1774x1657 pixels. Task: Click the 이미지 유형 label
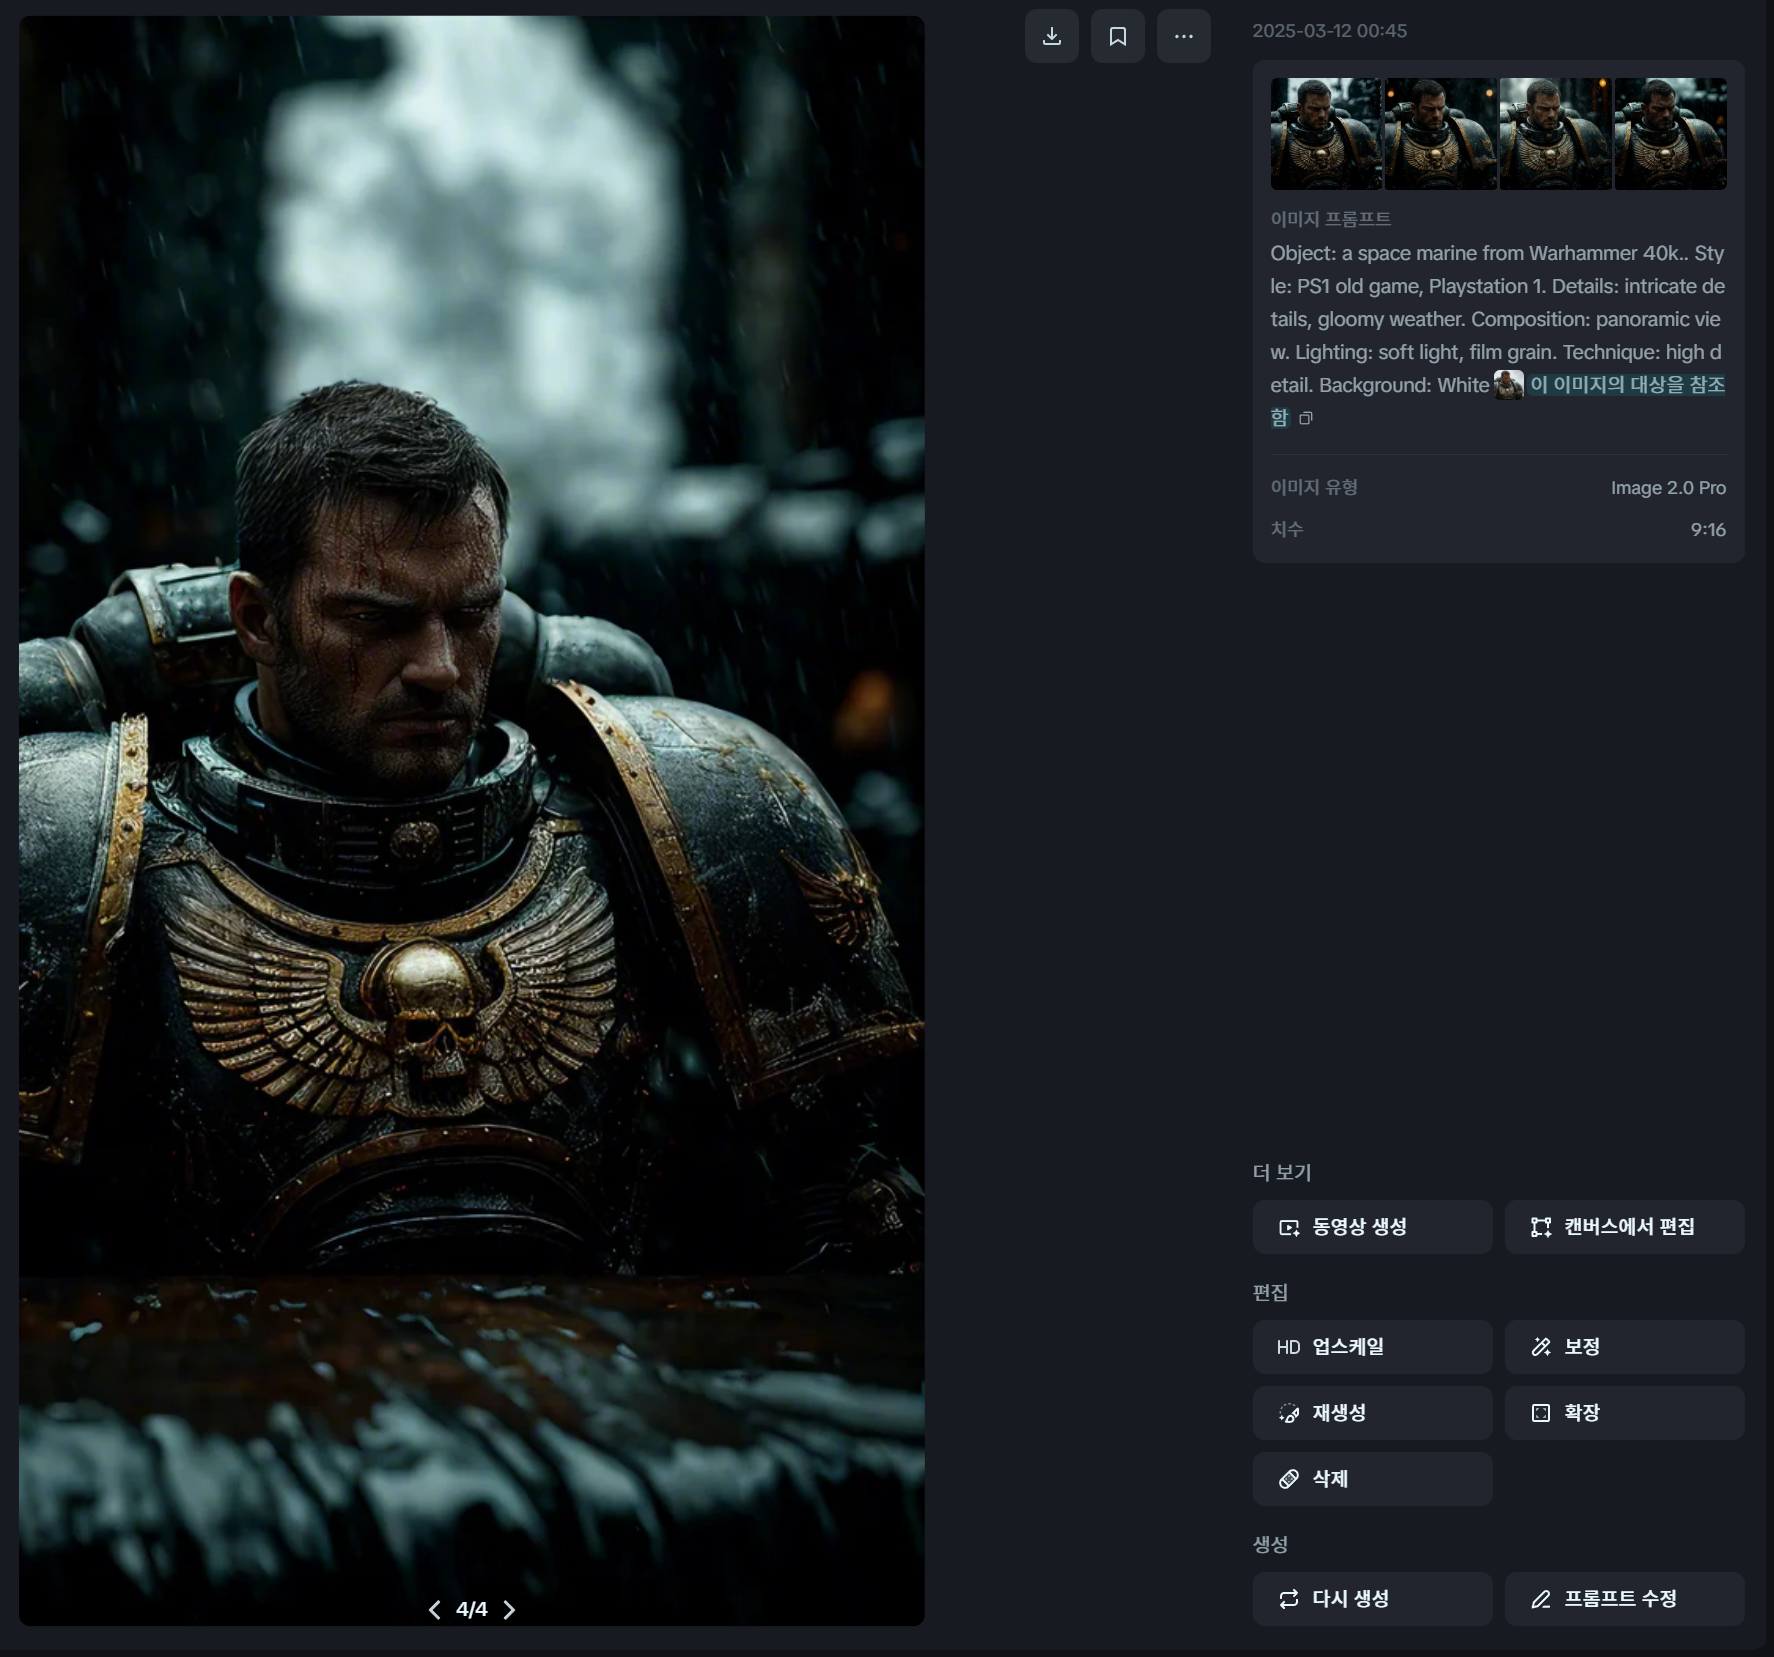pyautogui.click(x=1313, y=487)
